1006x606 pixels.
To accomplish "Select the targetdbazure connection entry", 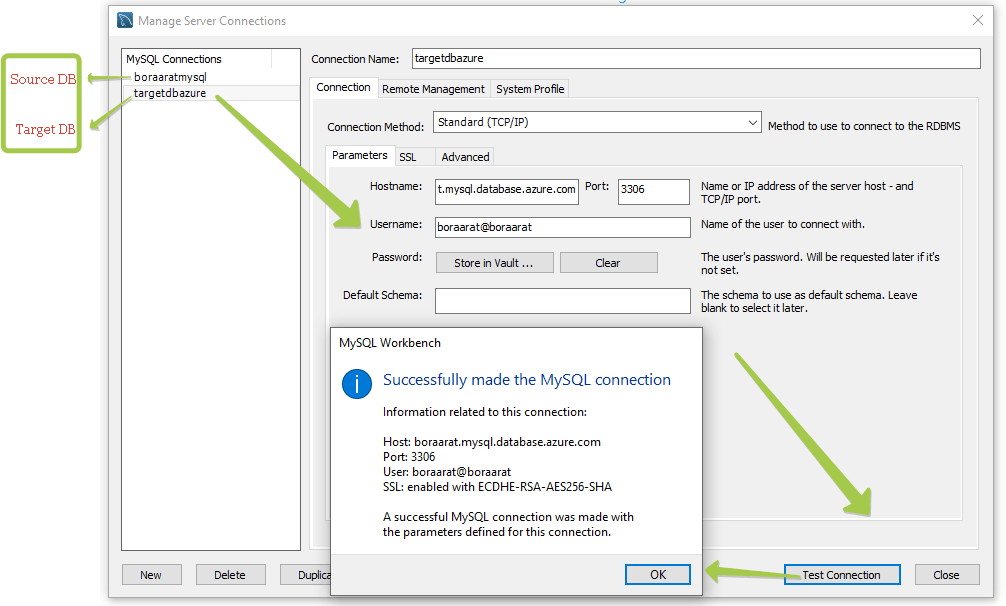I will point(170,93).
